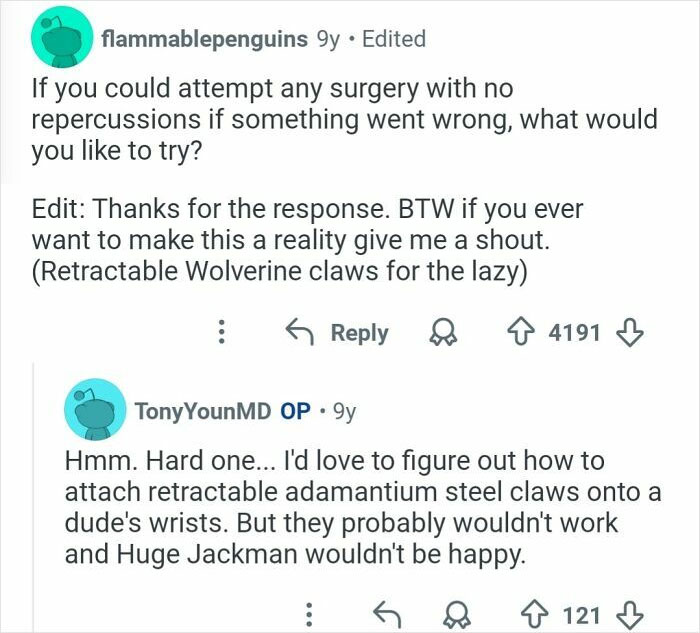
Task: Upvote TonyYounMD's reply
Action: 535,613
